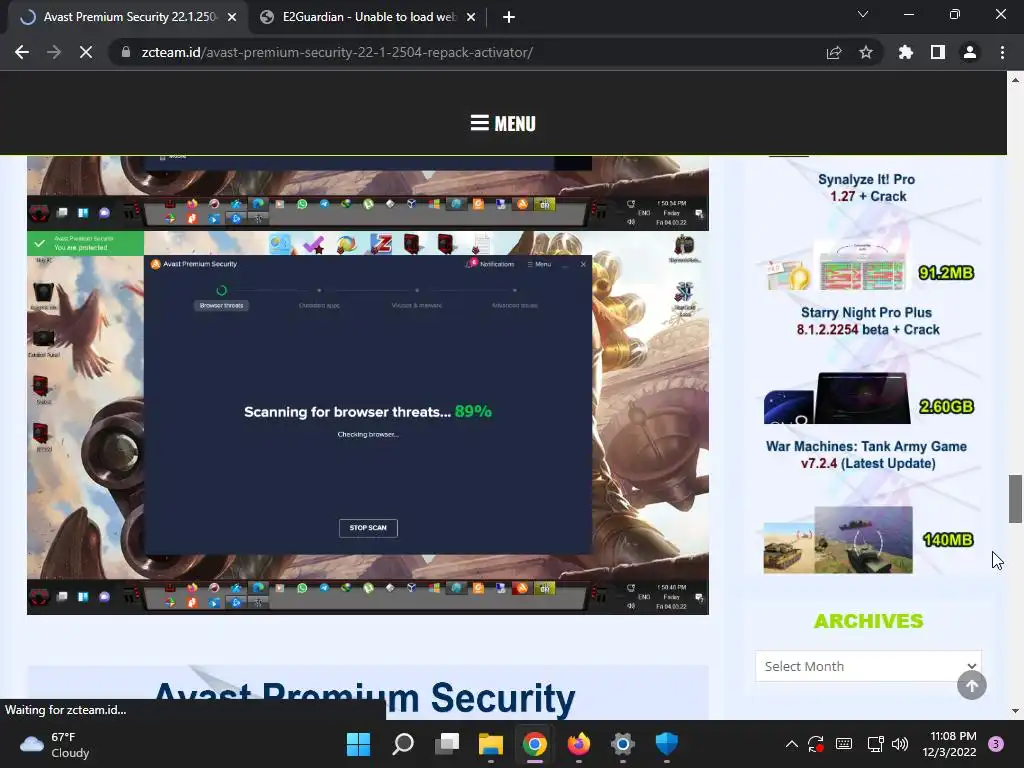The height and width of the screenshot is (768, 1024).
Task: Open the Windows Start menu
Action: tap(359, 744)
